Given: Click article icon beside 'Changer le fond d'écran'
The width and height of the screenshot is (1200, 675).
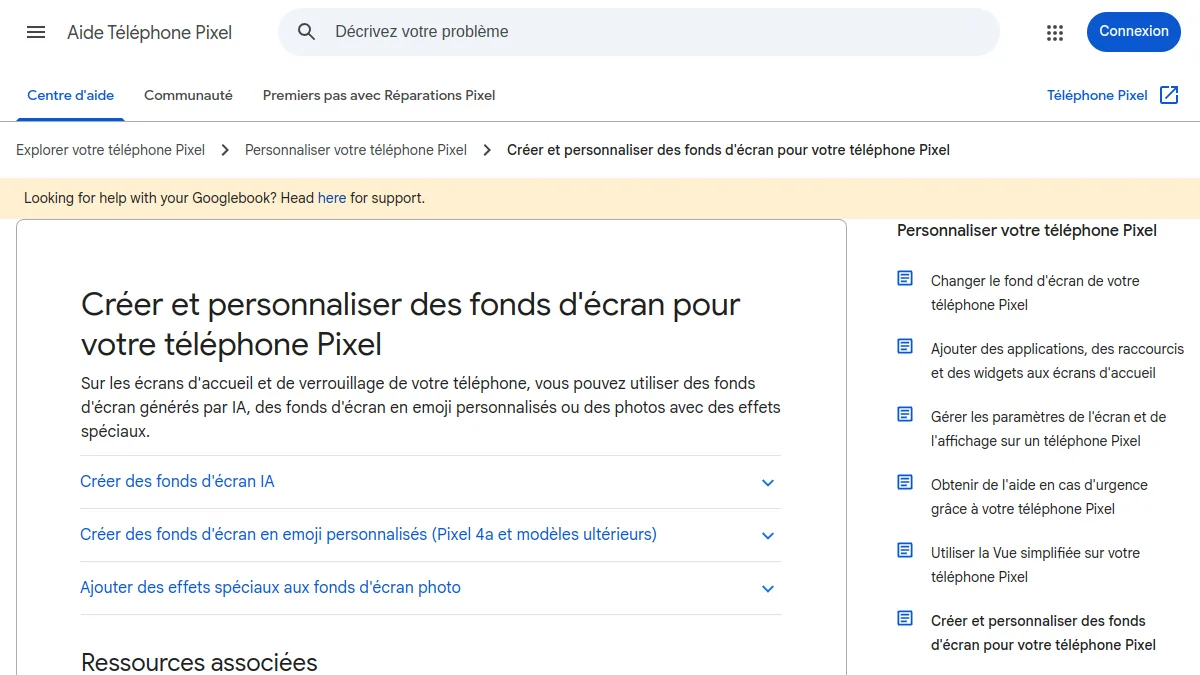Looking at the screenshot, I should 905,279.
